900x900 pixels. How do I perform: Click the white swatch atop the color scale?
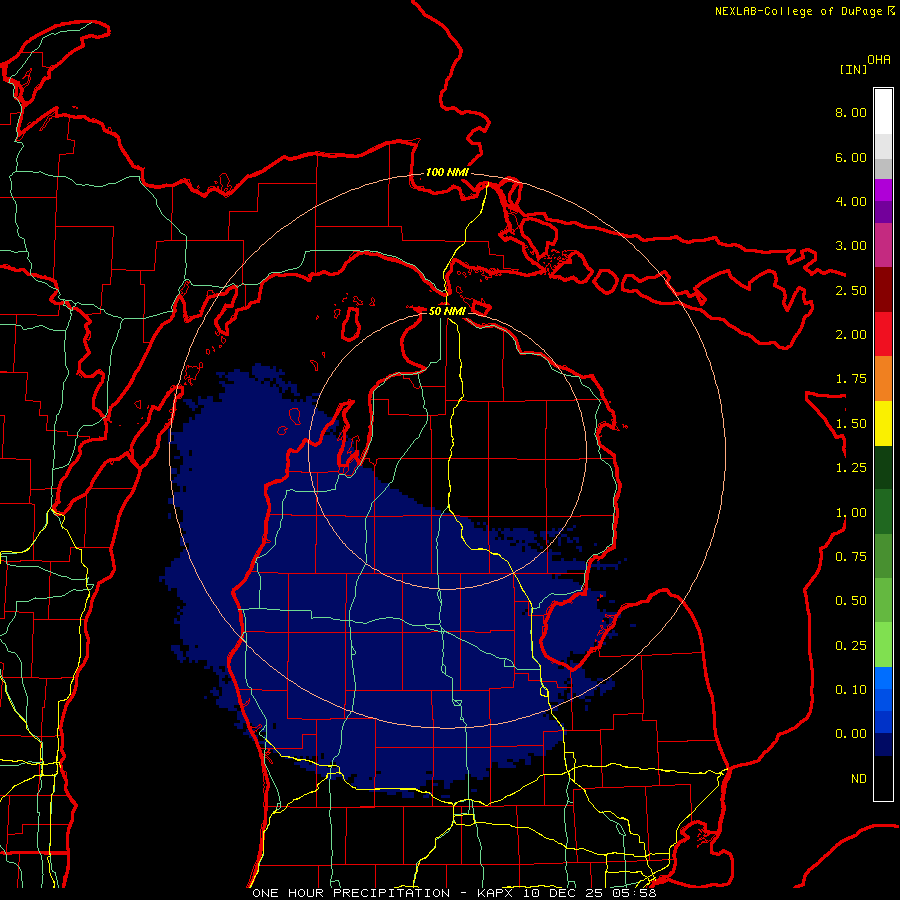point(883,111)
